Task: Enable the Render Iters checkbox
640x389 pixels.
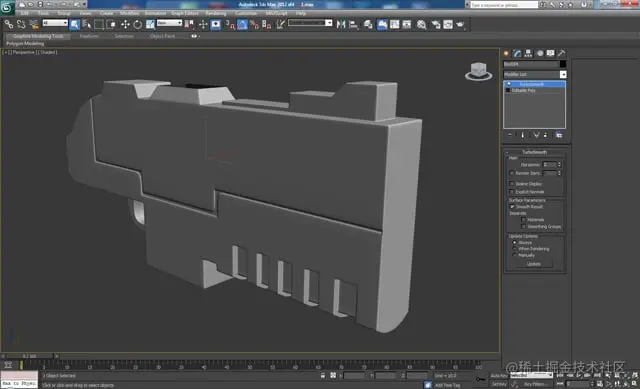Action: tap(512, 173)
